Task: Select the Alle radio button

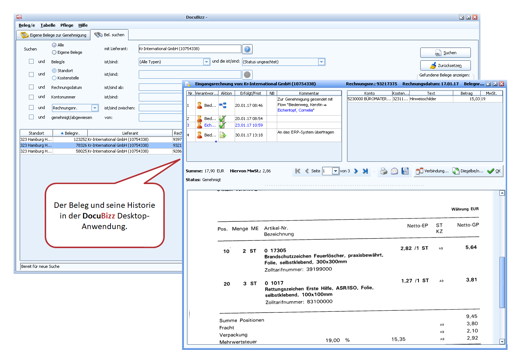Action: coord(54,45)
